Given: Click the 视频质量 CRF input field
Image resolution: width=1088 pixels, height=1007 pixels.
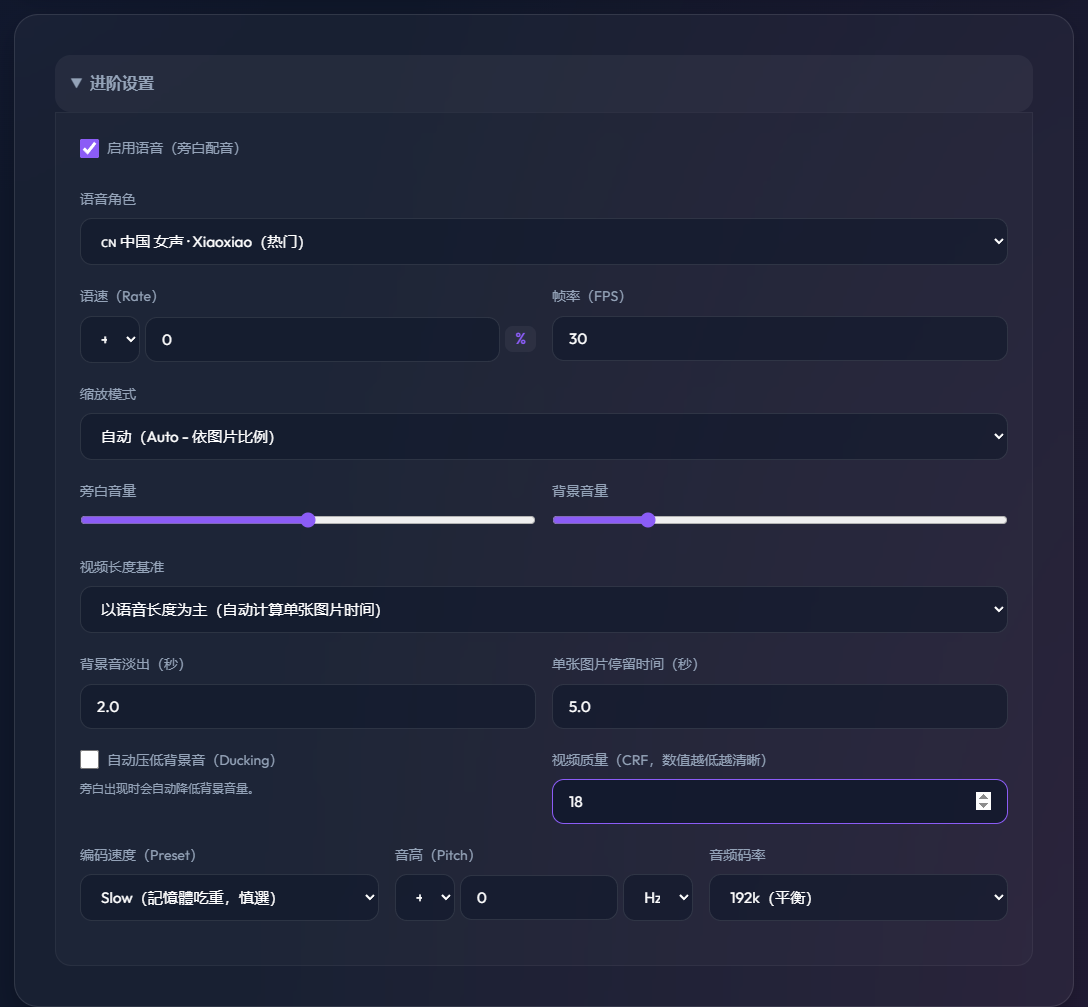Looking at the screenshot, I should [x=779, y=802].
